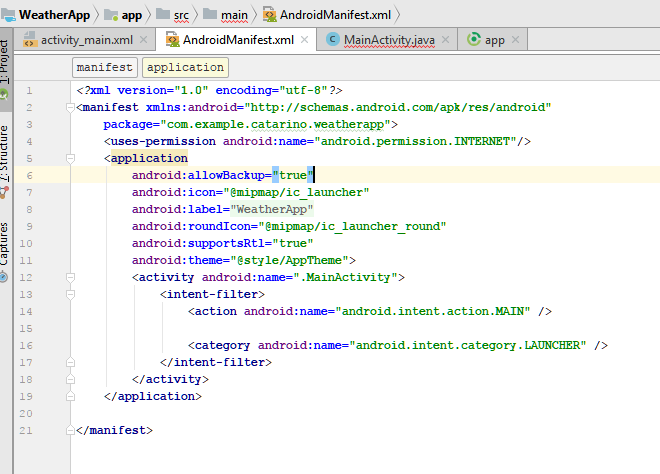660x474 pixels.
Task: Collapse the activity tag fold on line 12
Action: 70,278
